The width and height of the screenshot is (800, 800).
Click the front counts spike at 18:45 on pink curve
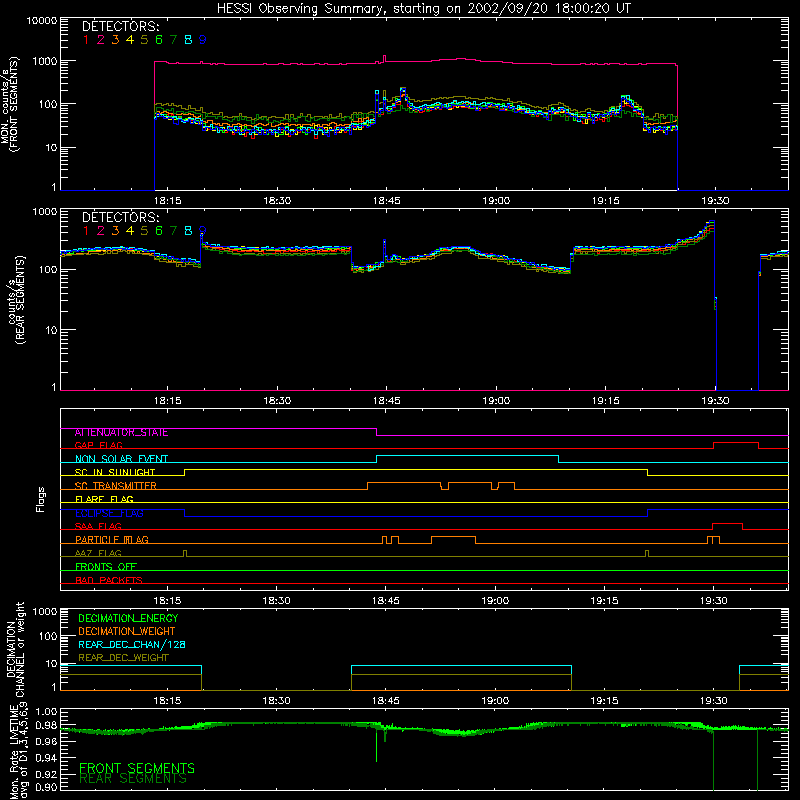(x=384, y=58)
